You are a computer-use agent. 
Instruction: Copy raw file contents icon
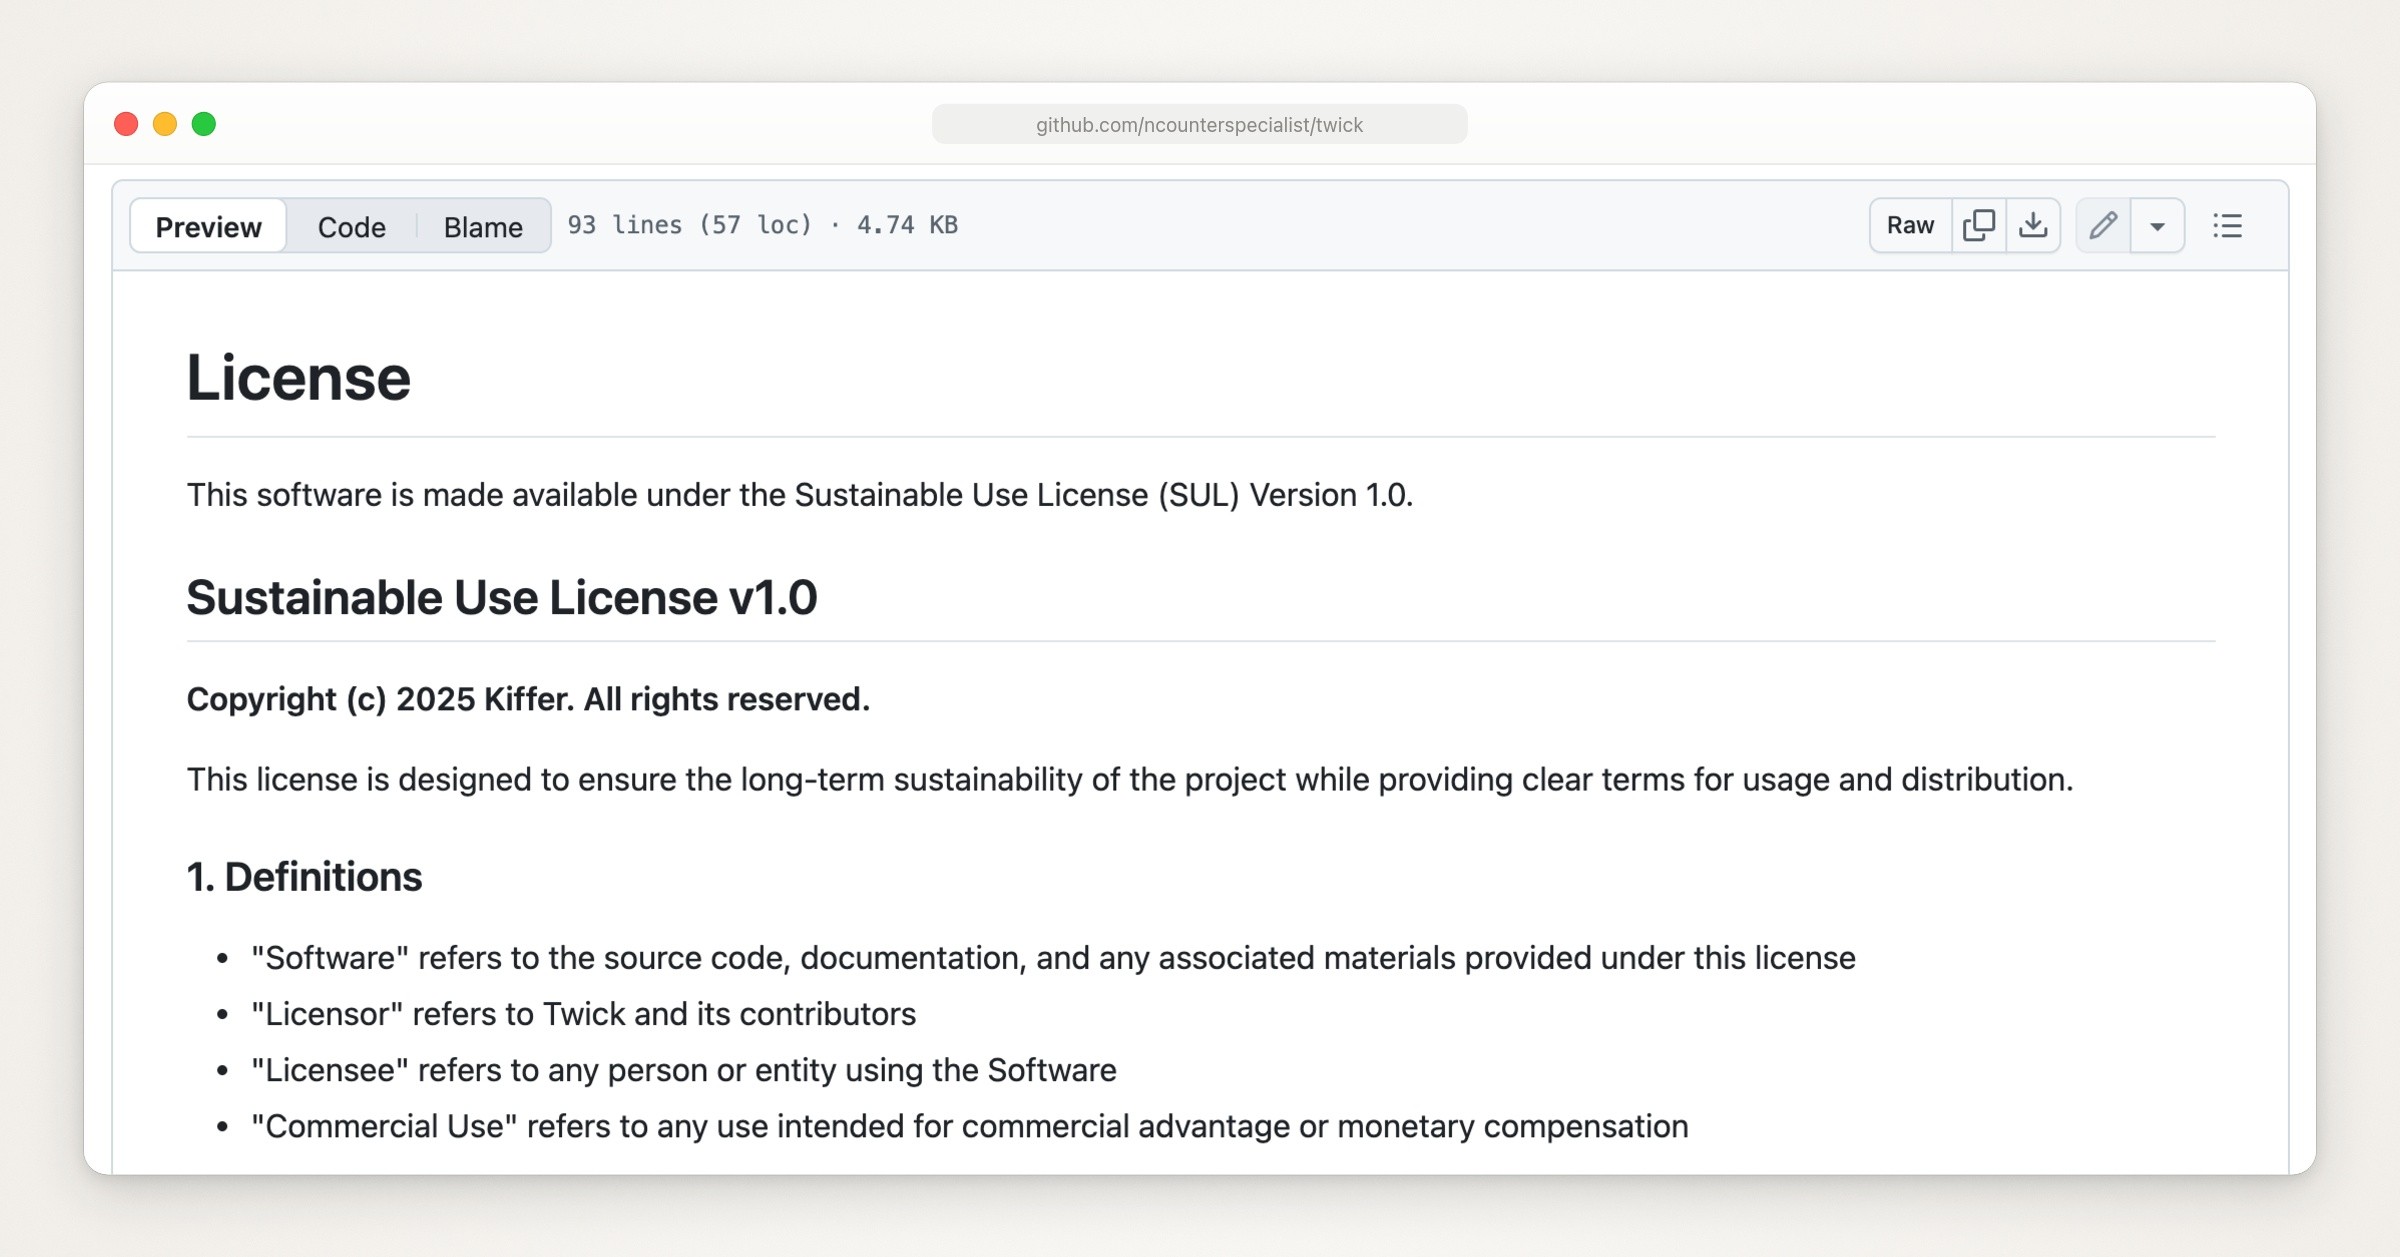pyautogui.click(x=1979, y=225)
